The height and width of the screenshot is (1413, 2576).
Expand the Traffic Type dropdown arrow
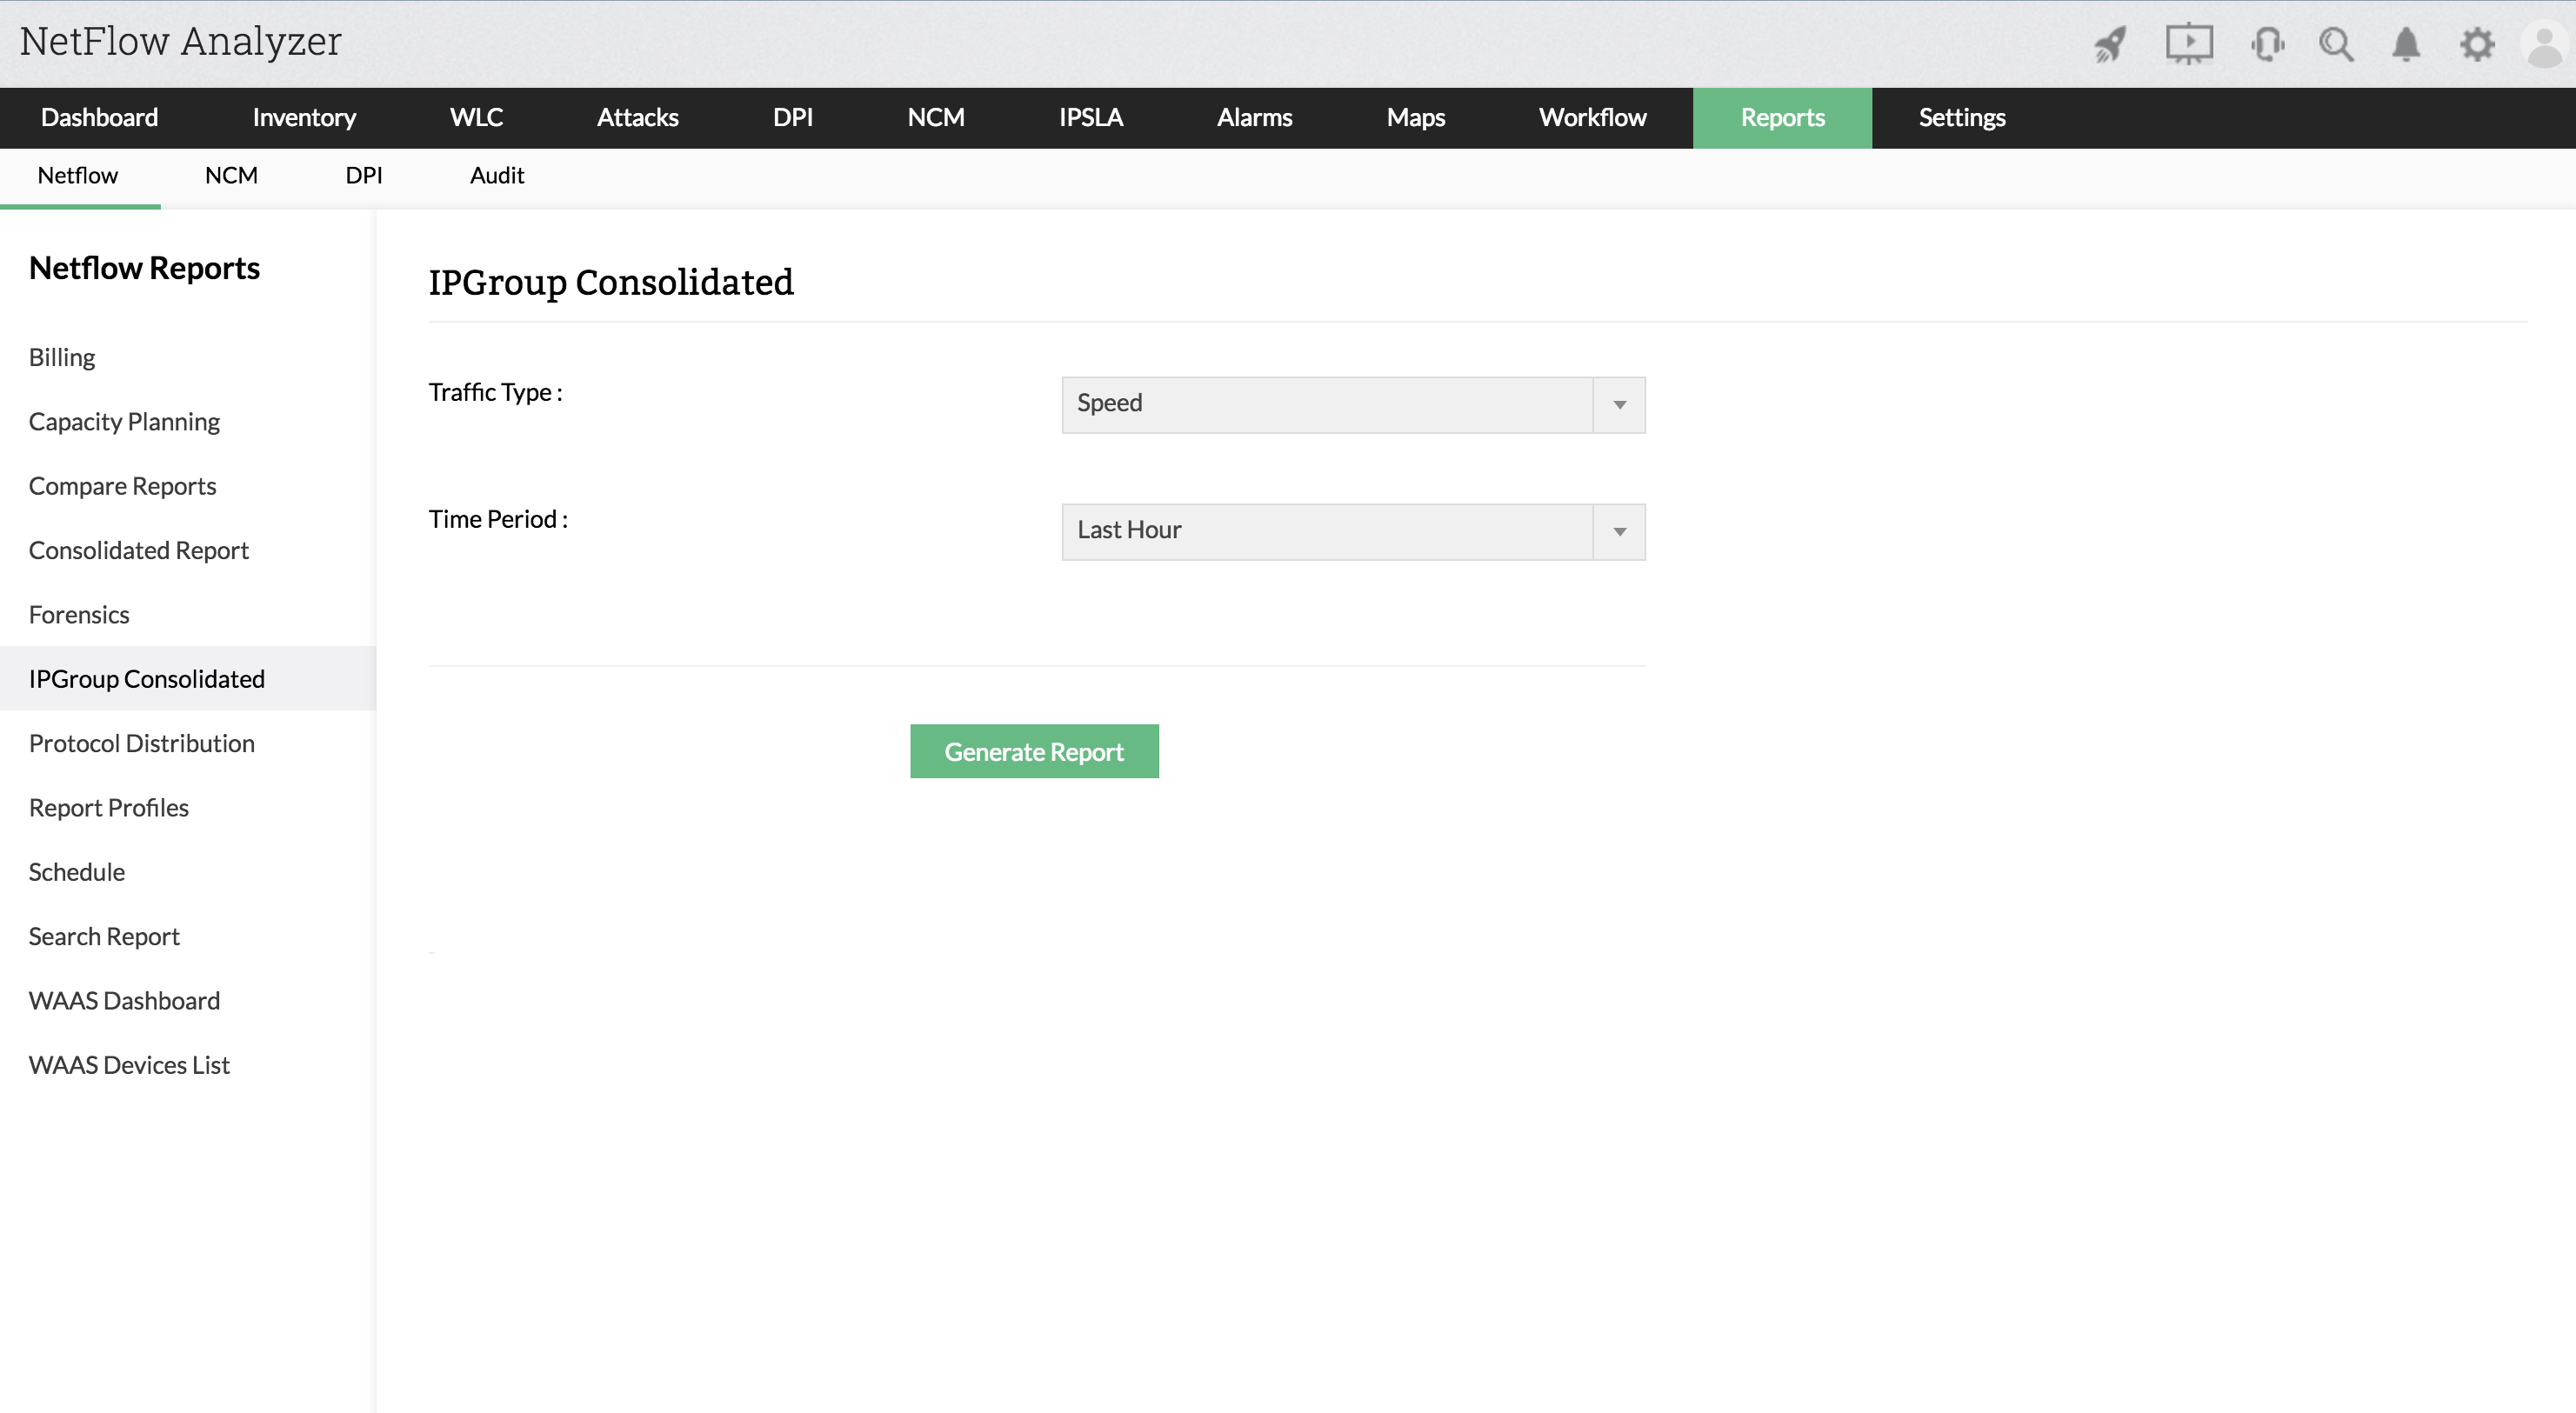pyautogui.click(x=1619, y=405)
